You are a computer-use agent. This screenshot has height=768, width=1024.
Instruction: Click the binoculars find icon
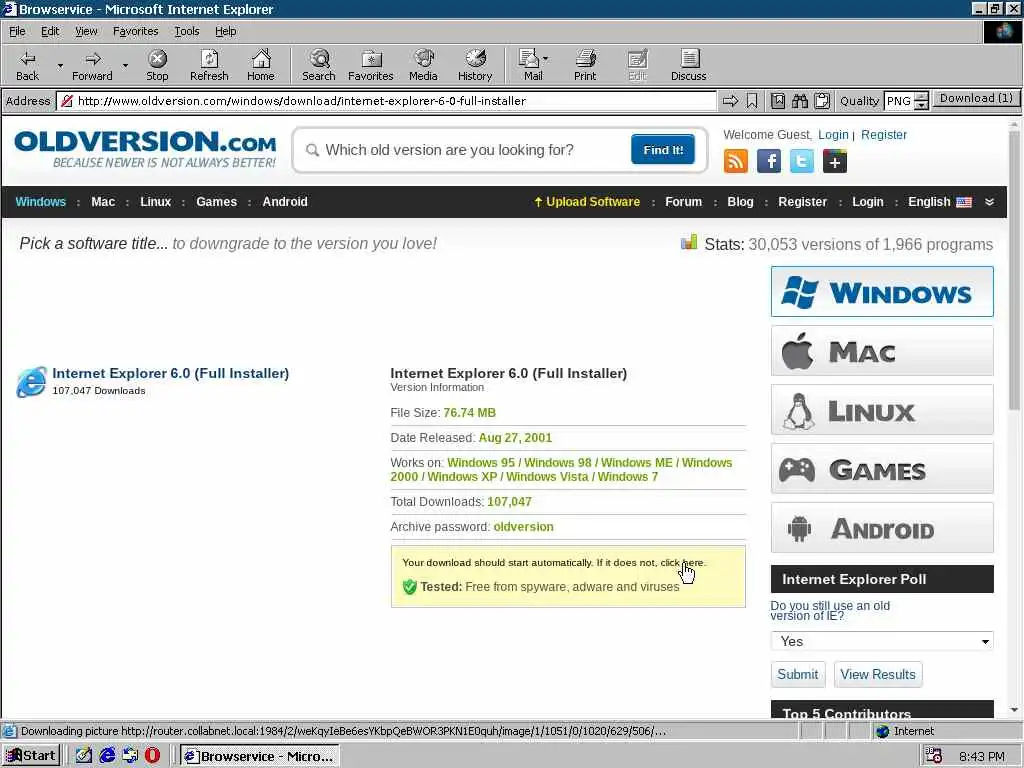pyautogui.click(x=799, y=101)
